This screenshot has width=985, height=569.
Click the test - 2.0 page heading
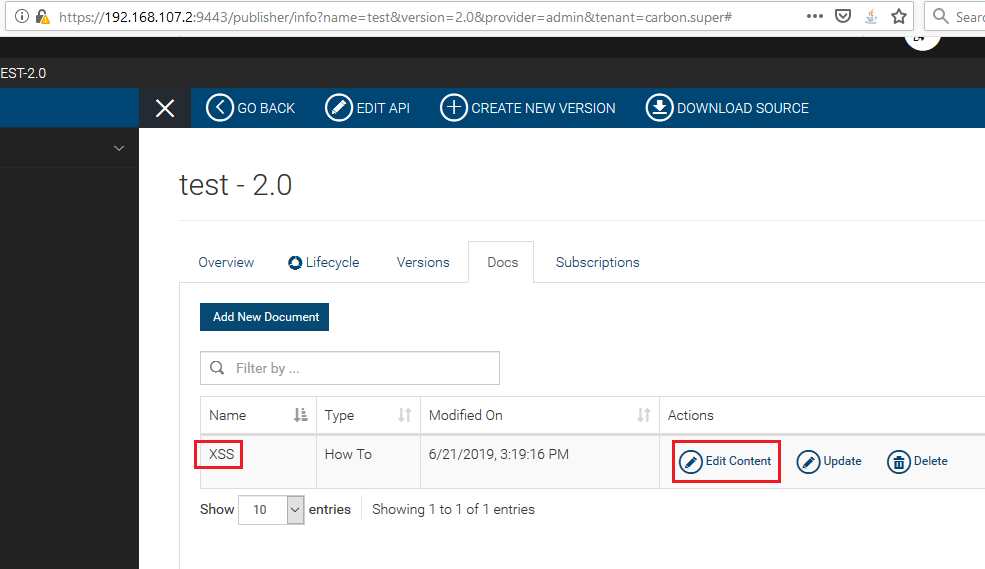[x=236, y=185]
